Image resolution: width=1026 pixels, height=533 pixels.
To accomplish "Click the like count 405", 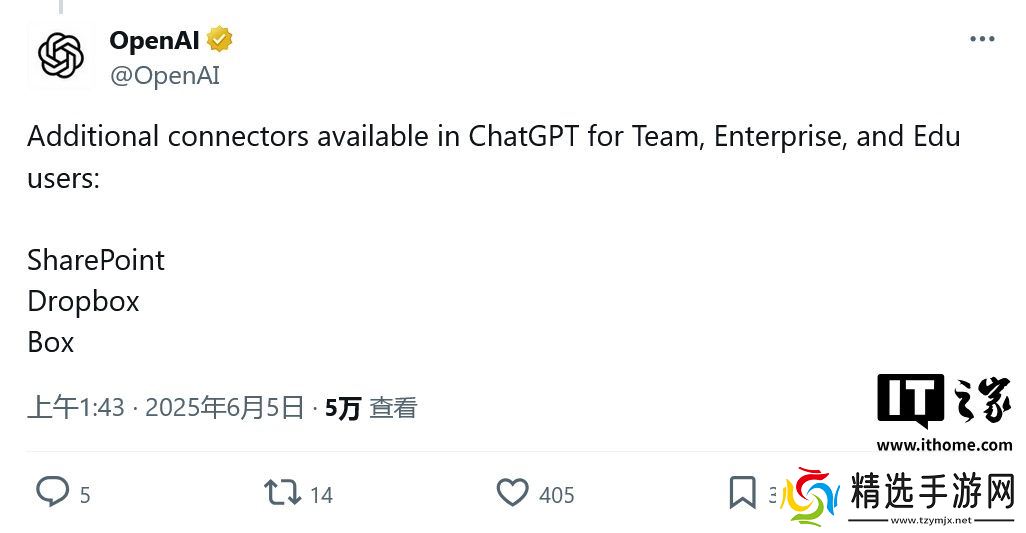I will (x=557, y=495).
